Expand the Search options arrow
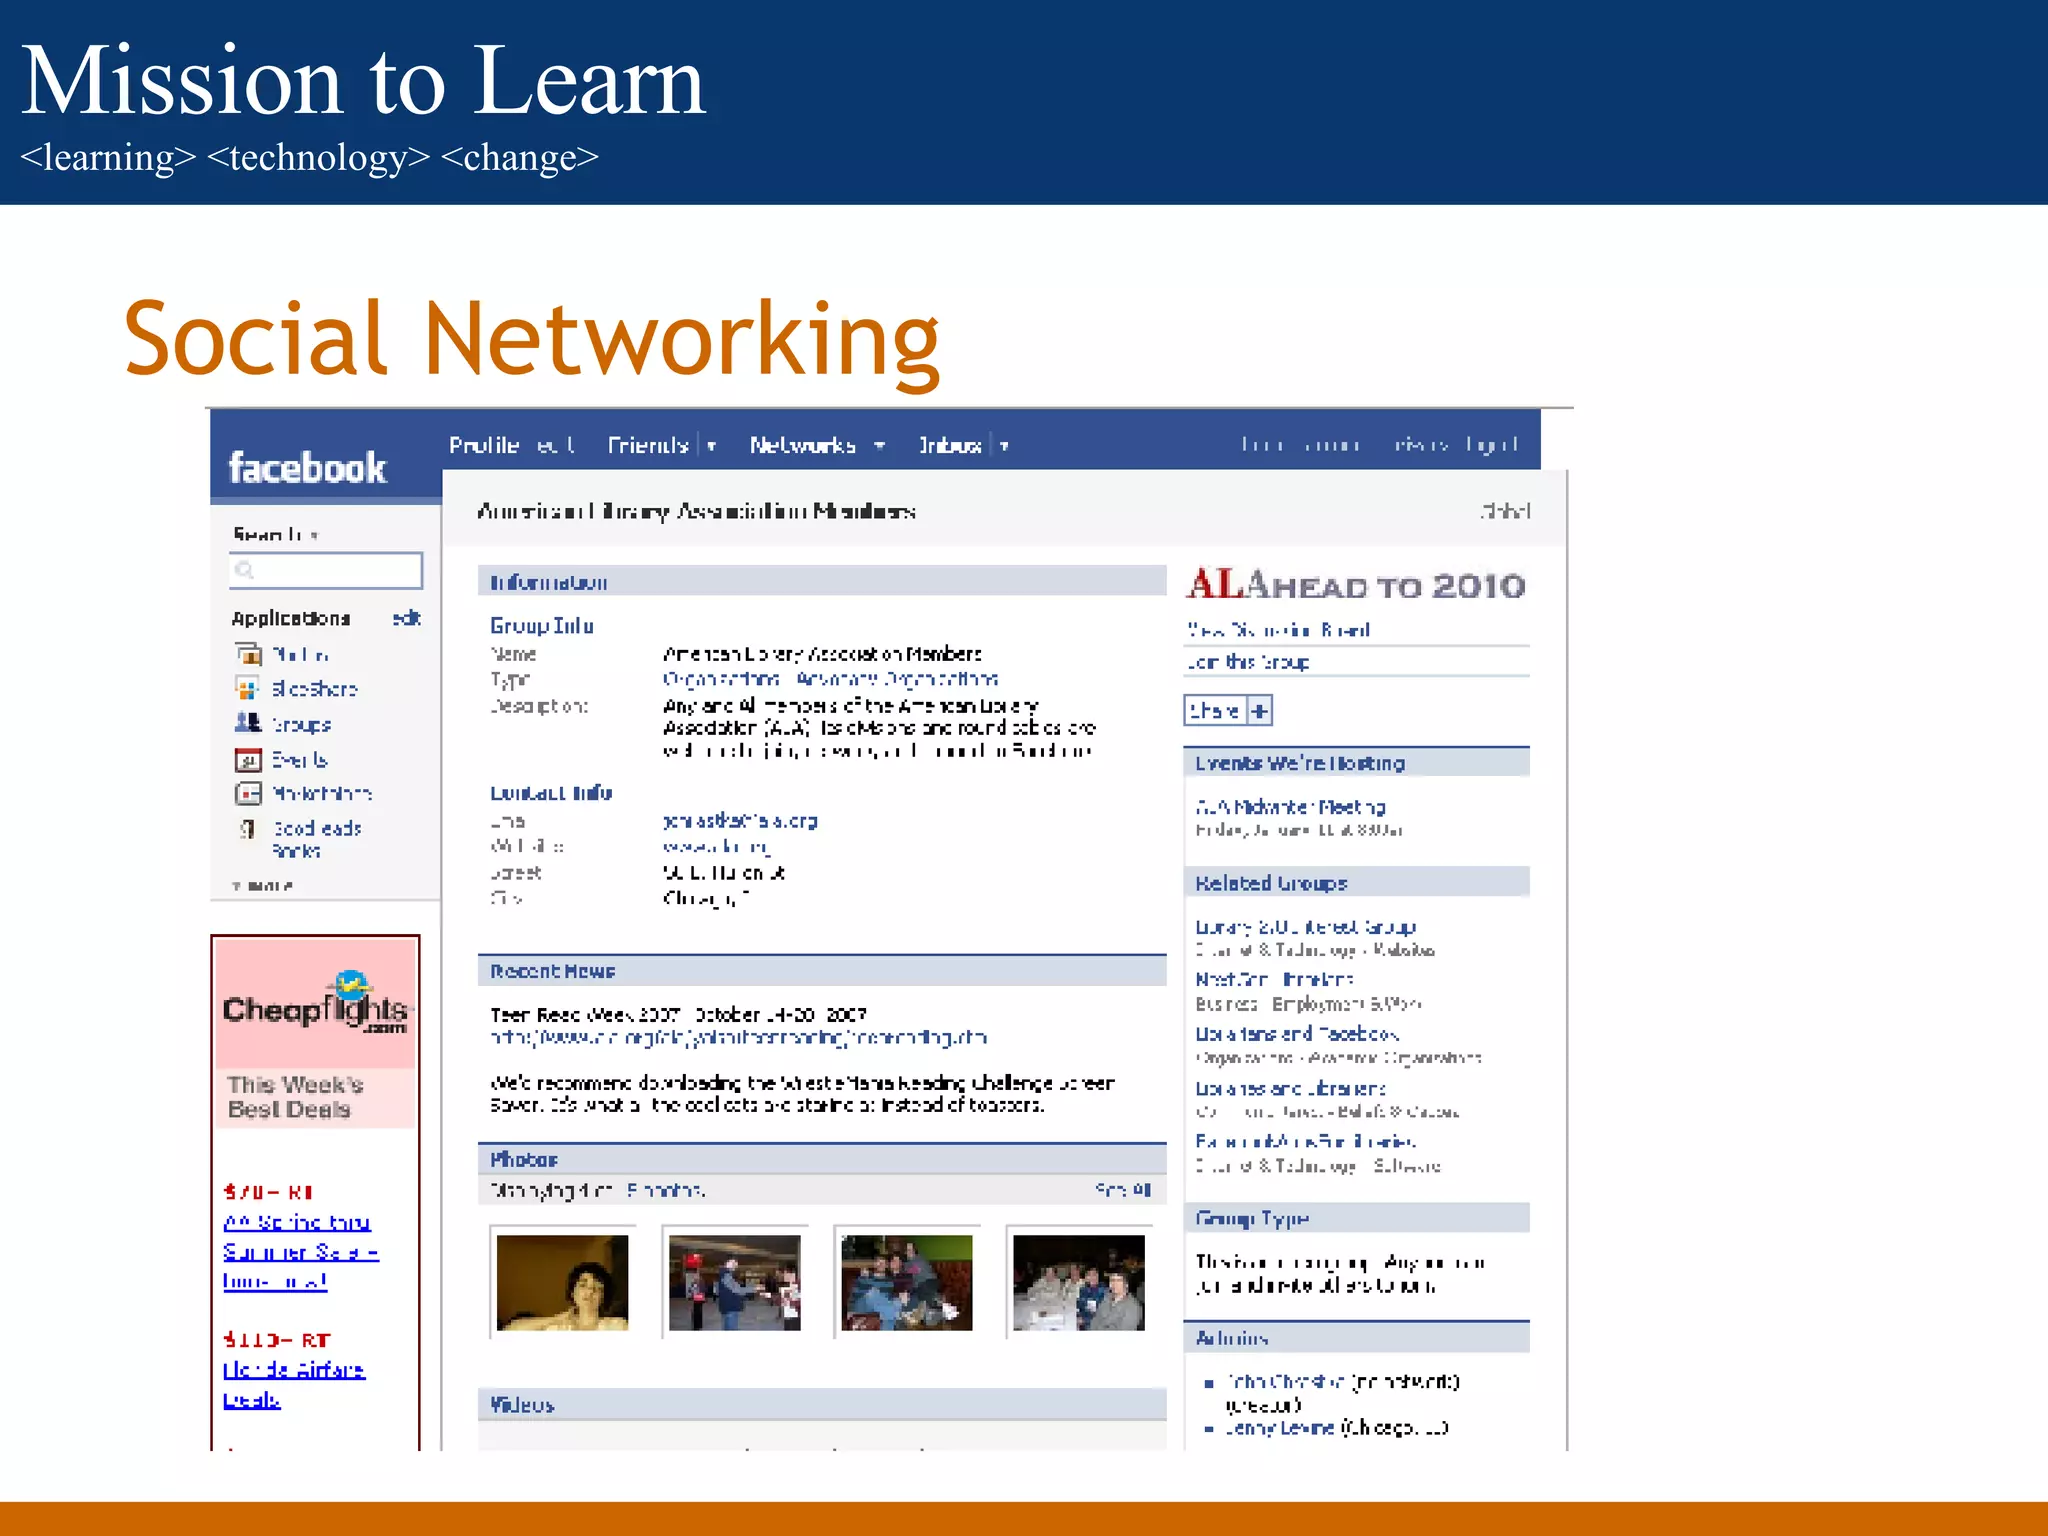The height and width of the screenshot is (1536, 2048). [313, 535]
